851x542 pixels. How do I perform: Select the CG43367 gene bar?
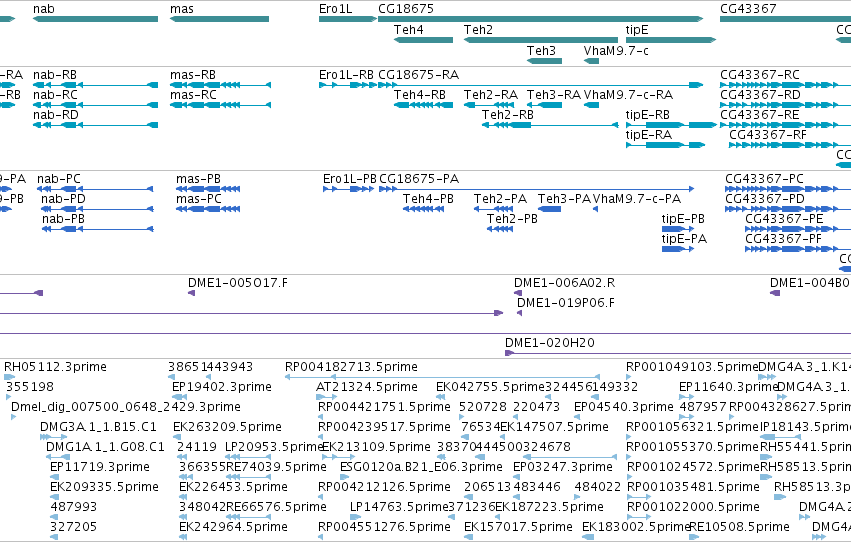tap(785, 19)
